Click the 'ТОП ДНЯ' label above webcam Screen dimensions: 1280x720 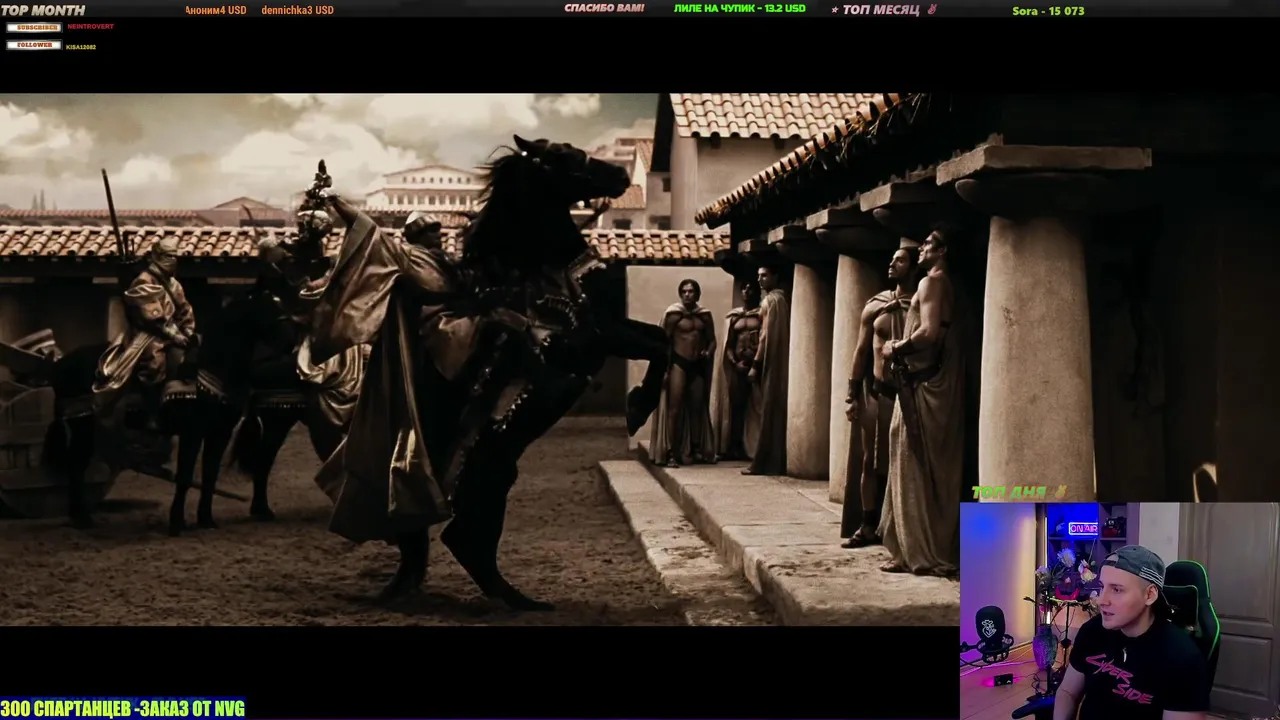click(1009, 492)
